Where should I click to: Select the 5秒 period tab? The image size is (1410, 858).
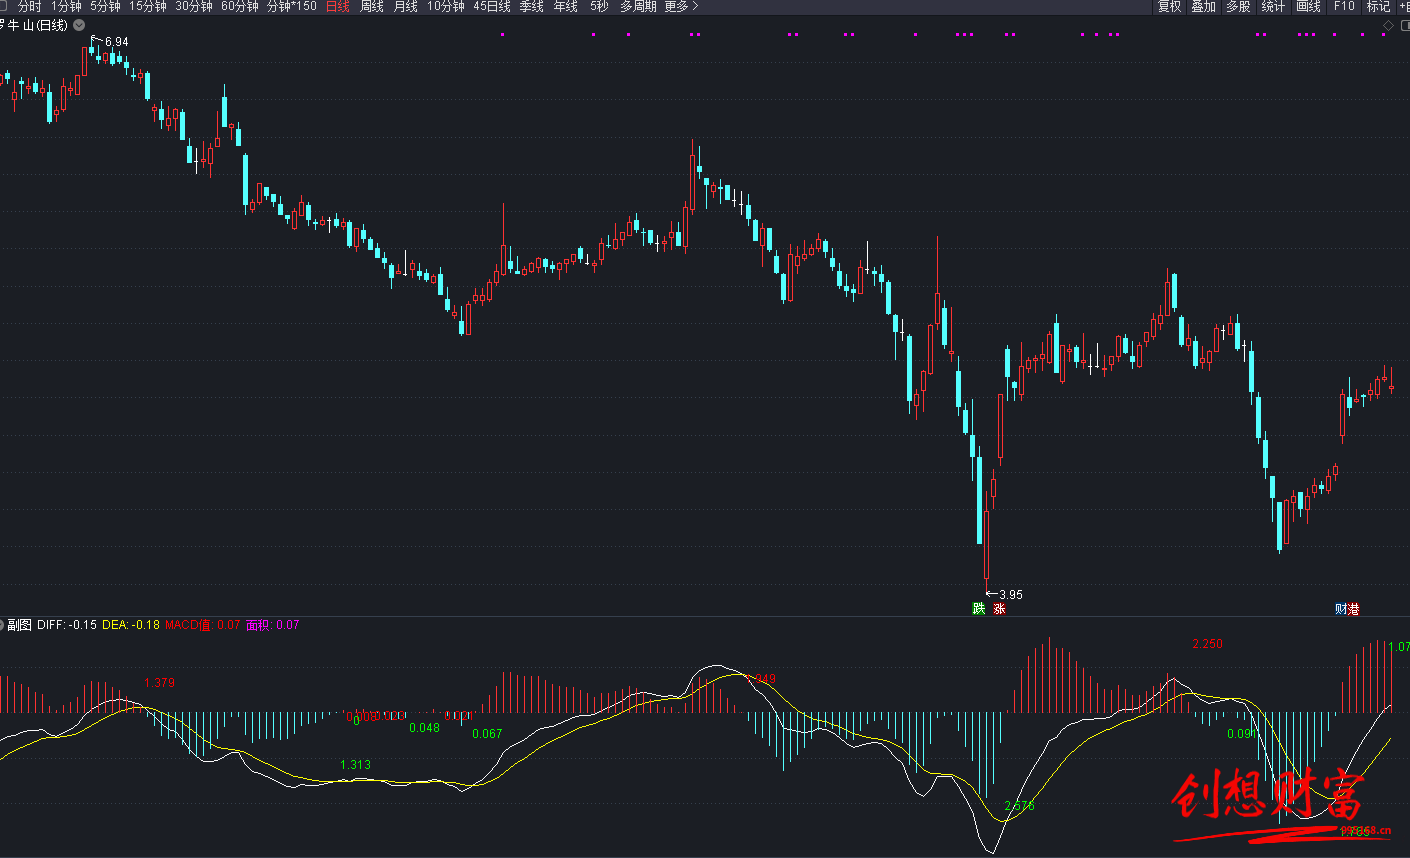click(599, 6)
